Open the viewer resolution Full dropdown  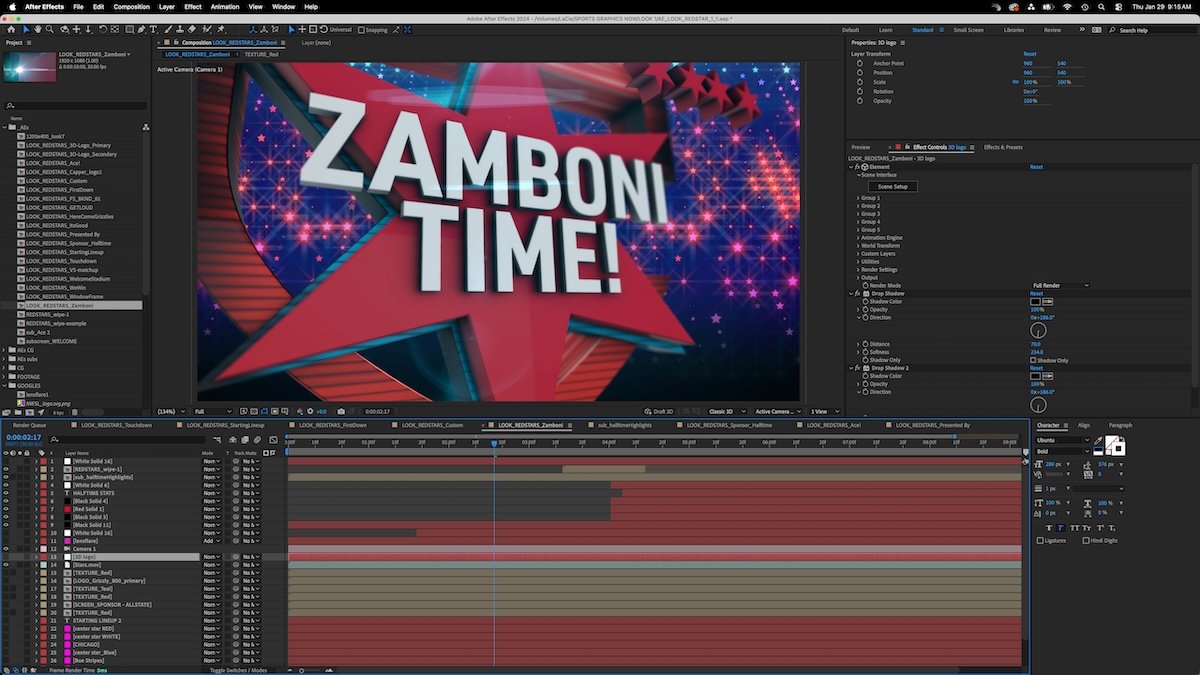212,411
